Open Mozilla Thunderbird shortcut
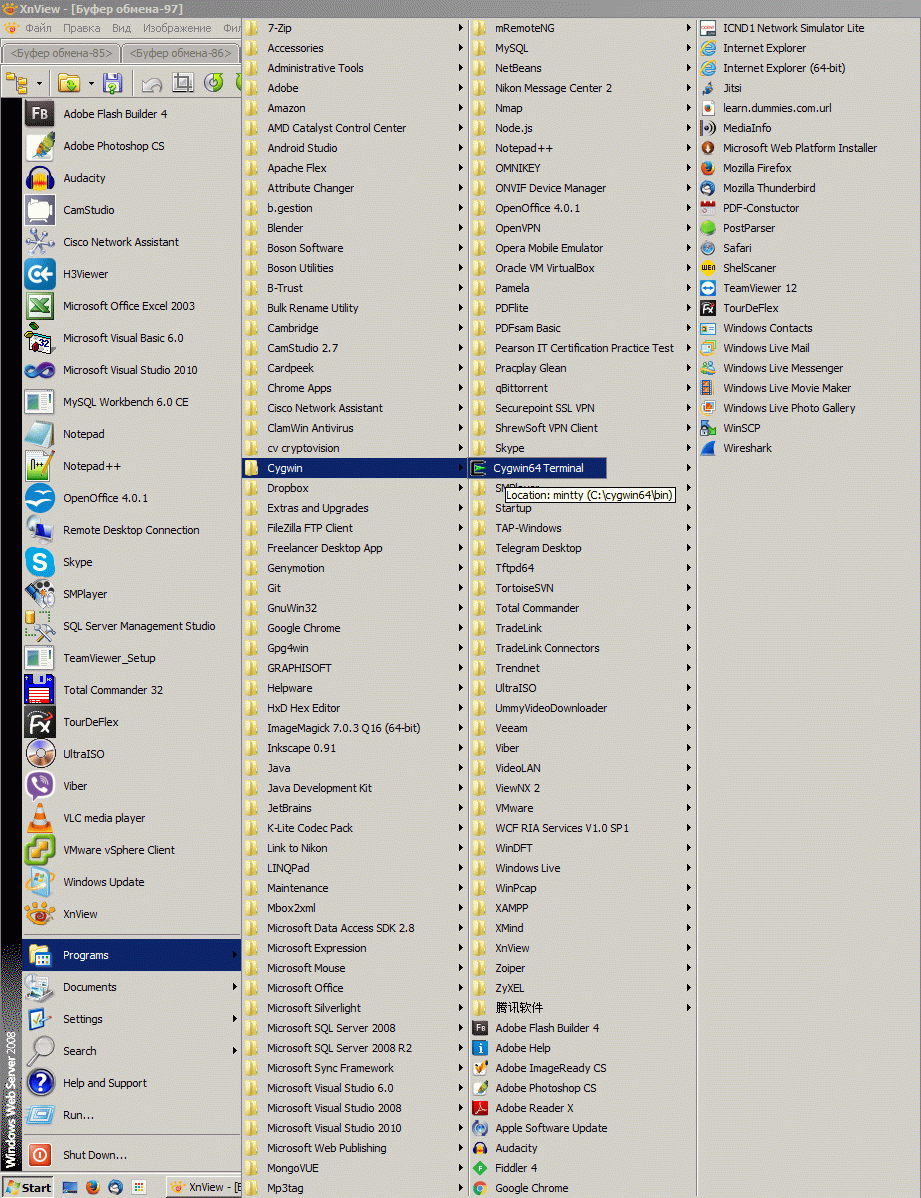The width and height of the screenshot is (921, 1198). 808,188
